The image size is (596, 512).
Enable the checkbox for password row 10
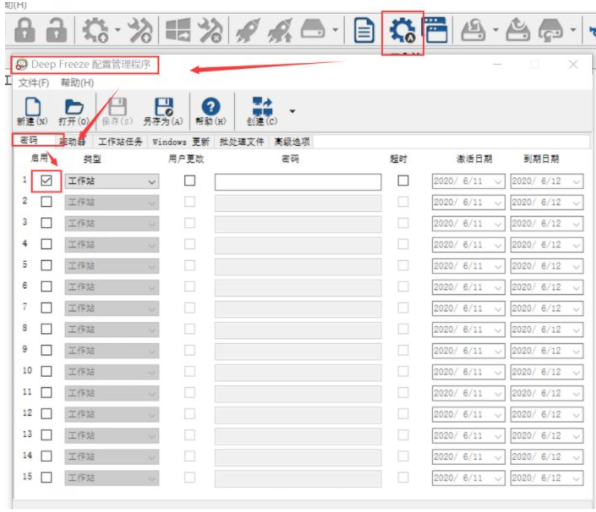pyautogui.click(x=46, y=371)
